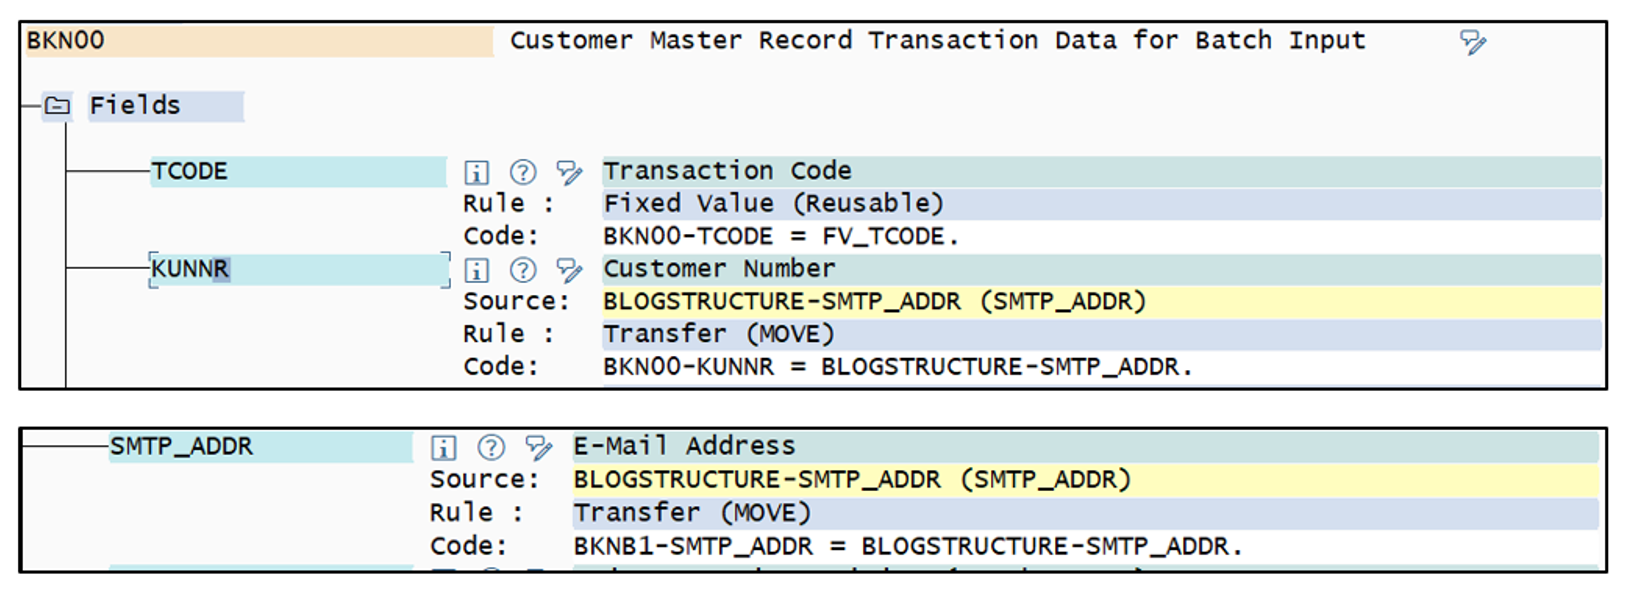This screenshot has height=593, width=1627.
Task: Collapse the Fields folder node
Action: pos(58,106)
